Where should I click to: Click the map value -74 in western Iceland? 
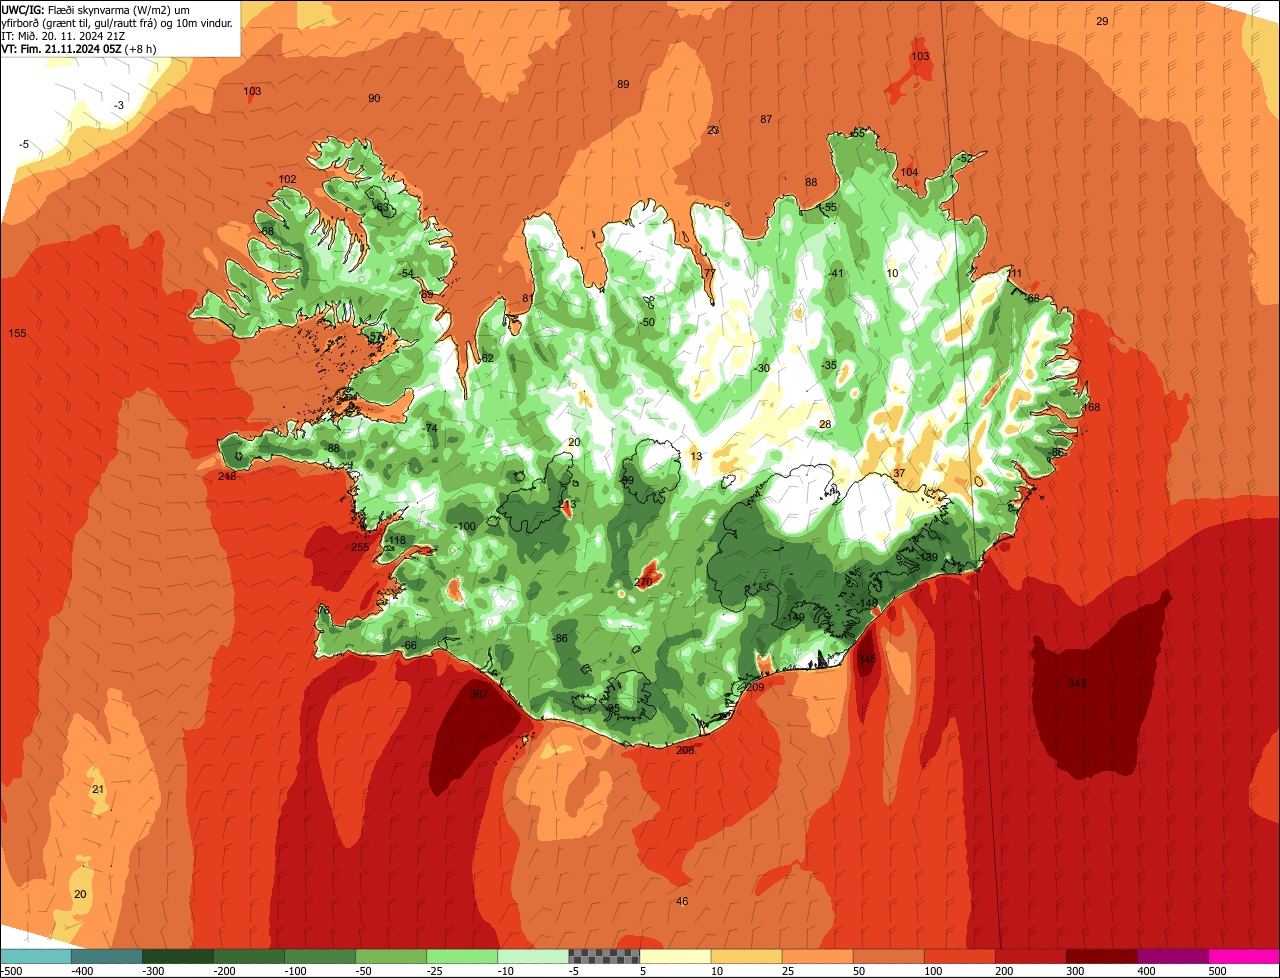430,428
